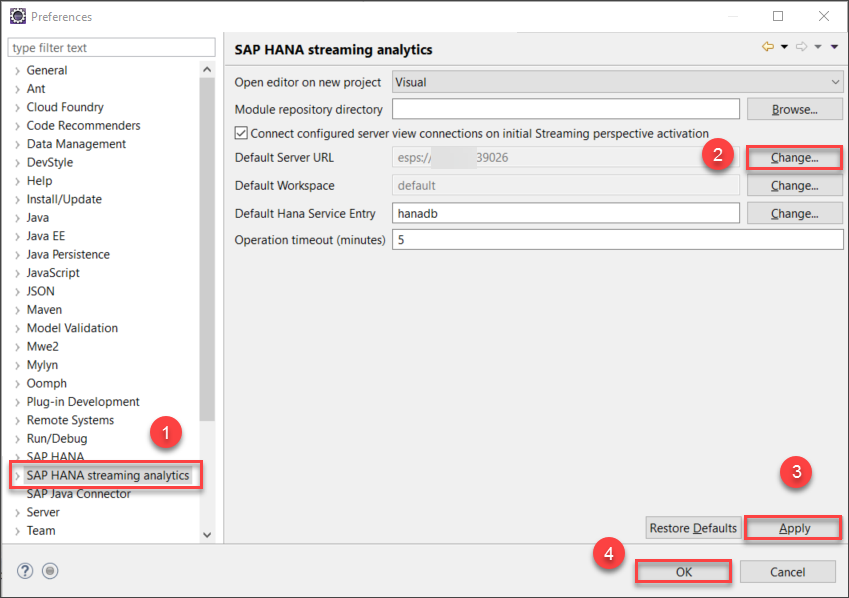Select Oomph preference category

(47, 384)
